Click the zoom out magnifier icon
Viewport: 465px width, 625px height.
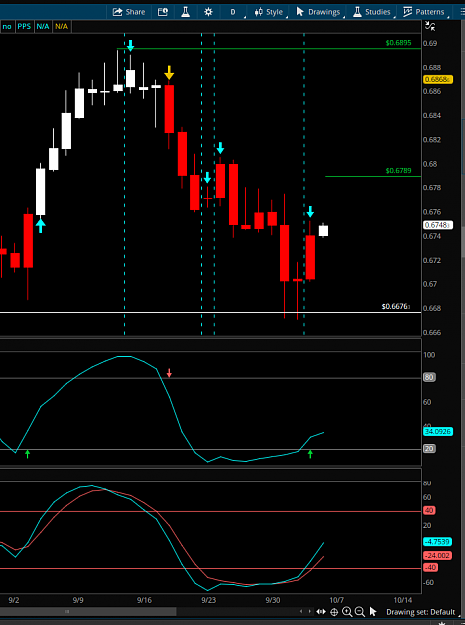coord(359,611)
